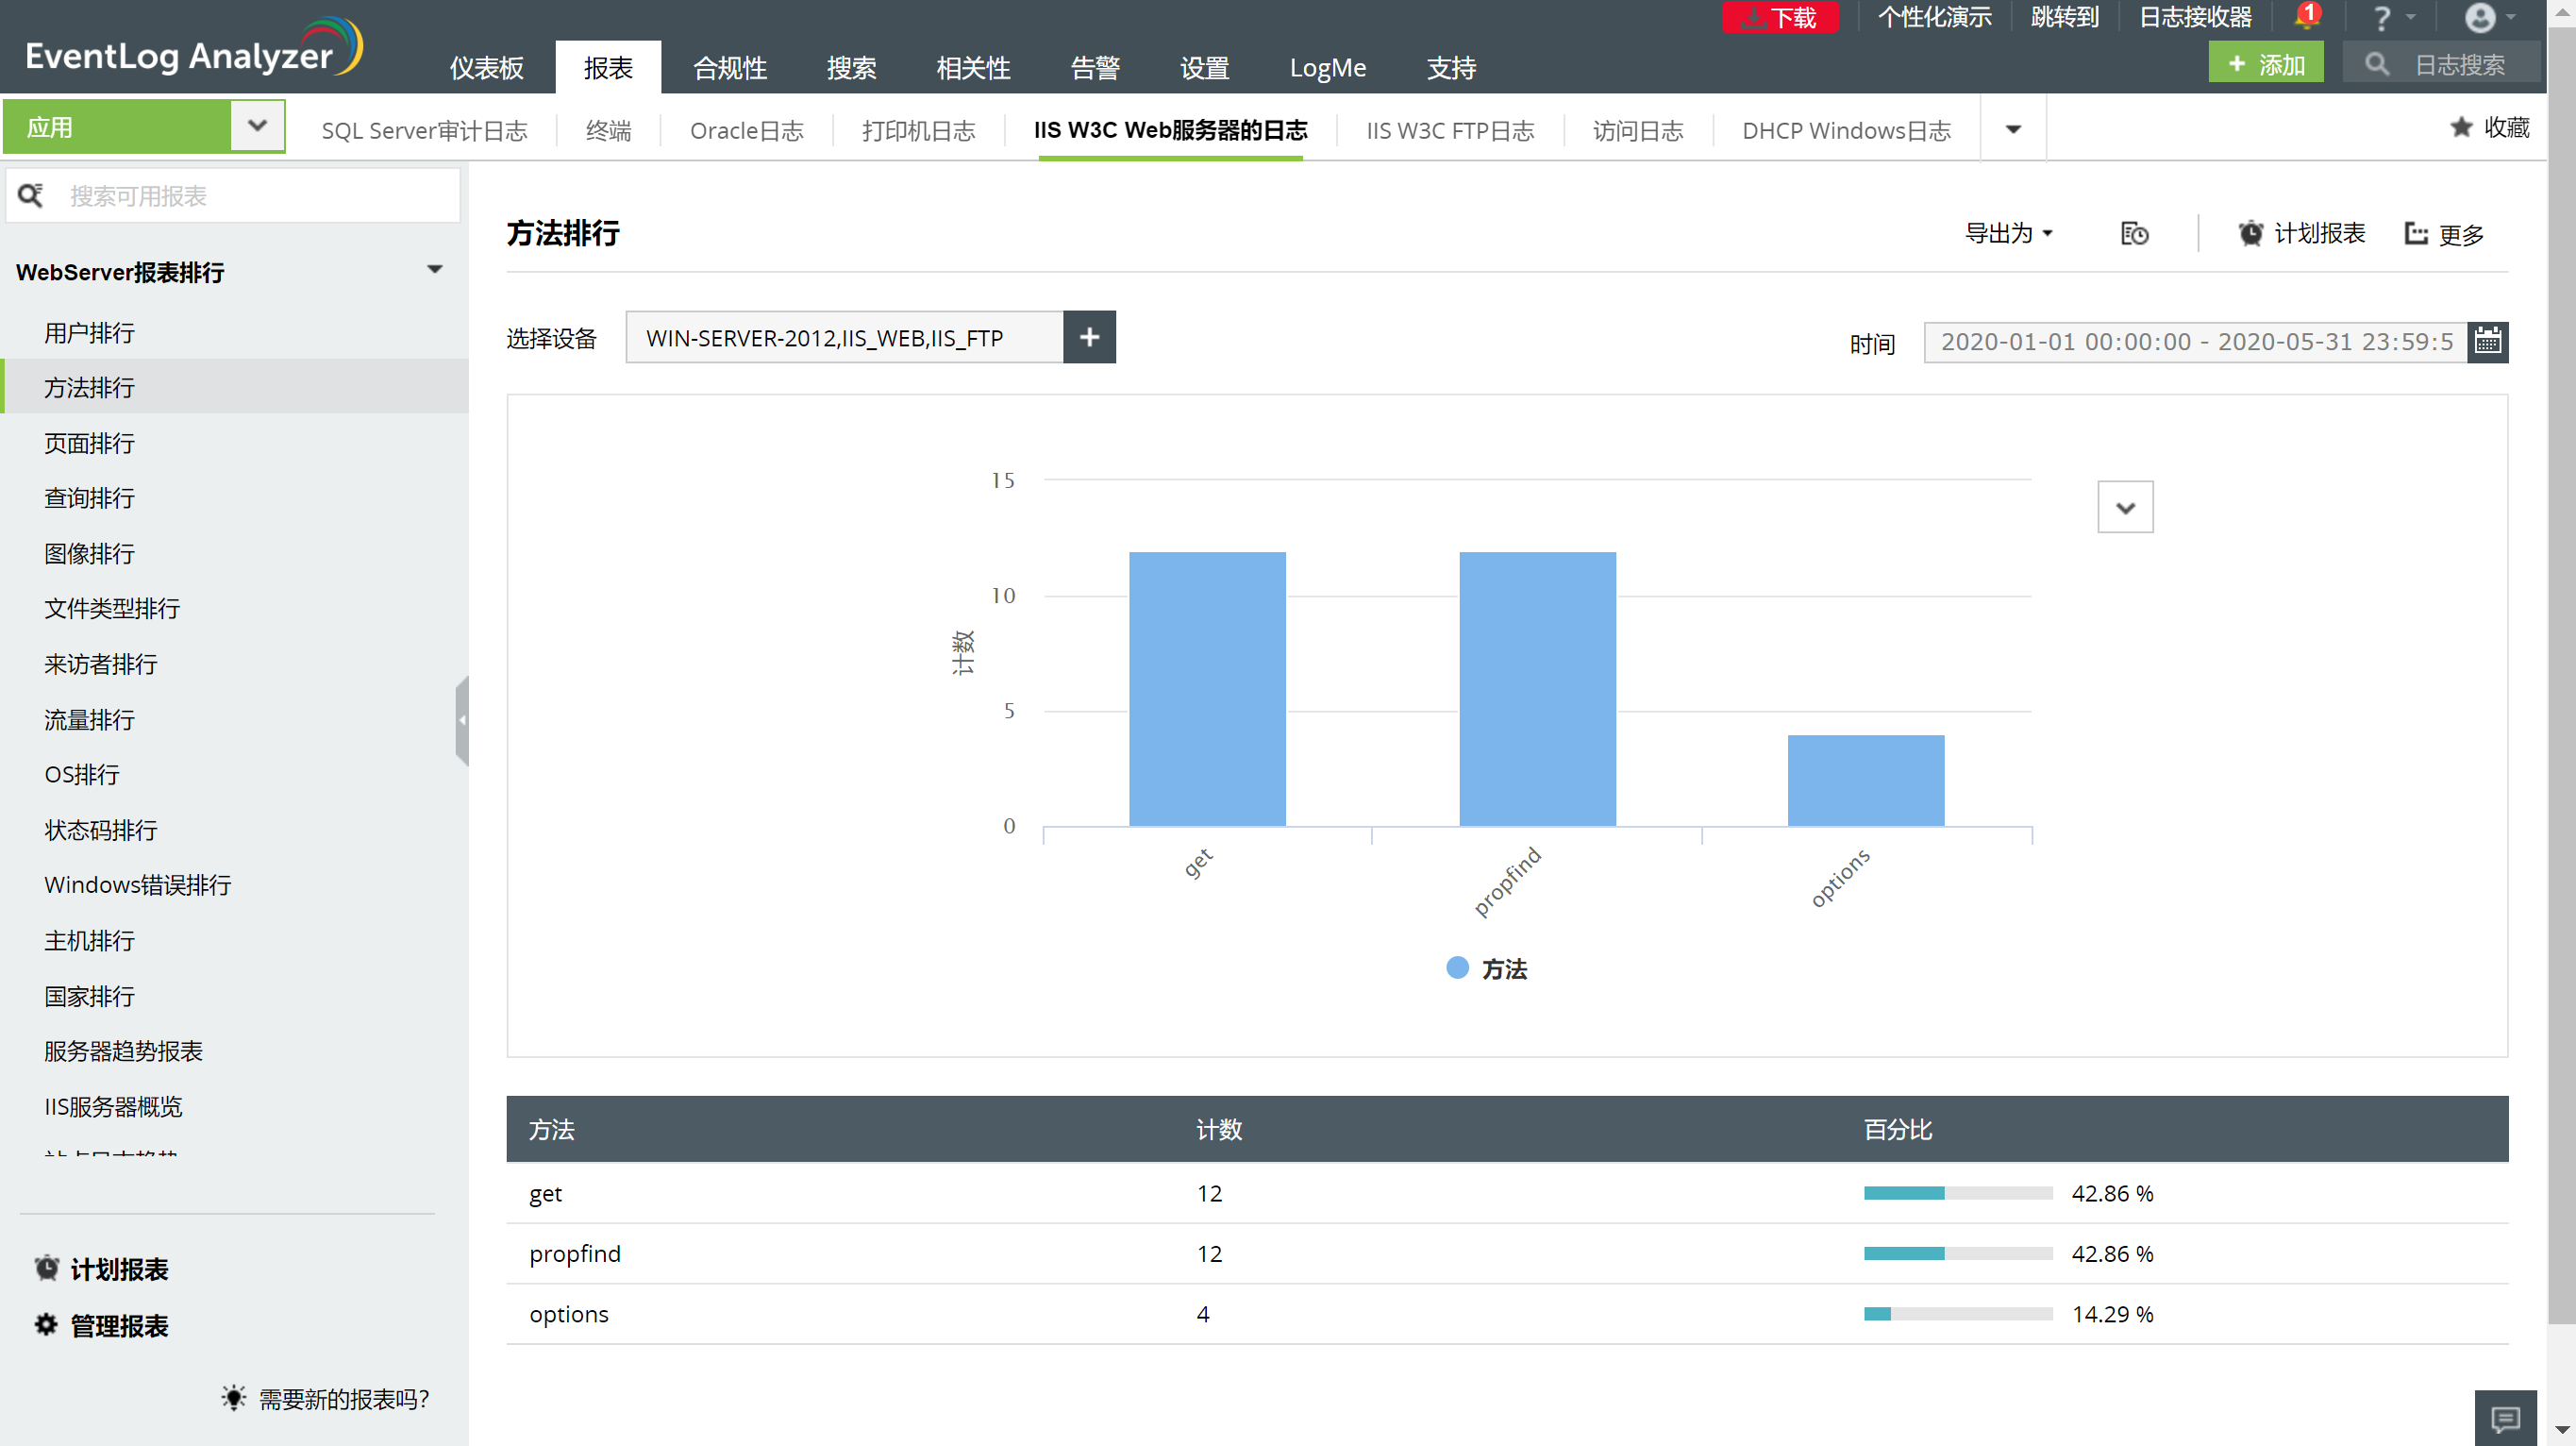The width and height of the screenshot is (2576, 1446).
Task: Open the chat feedback icon
Action: pos(2505,1418)
